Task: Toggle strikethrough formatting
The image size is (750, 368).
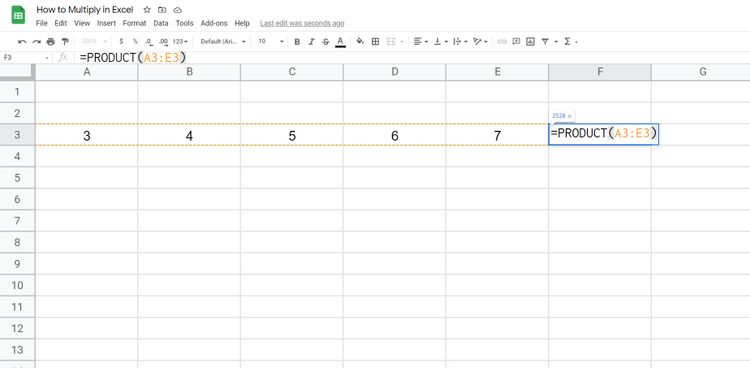Action: [x=326, y=42]
